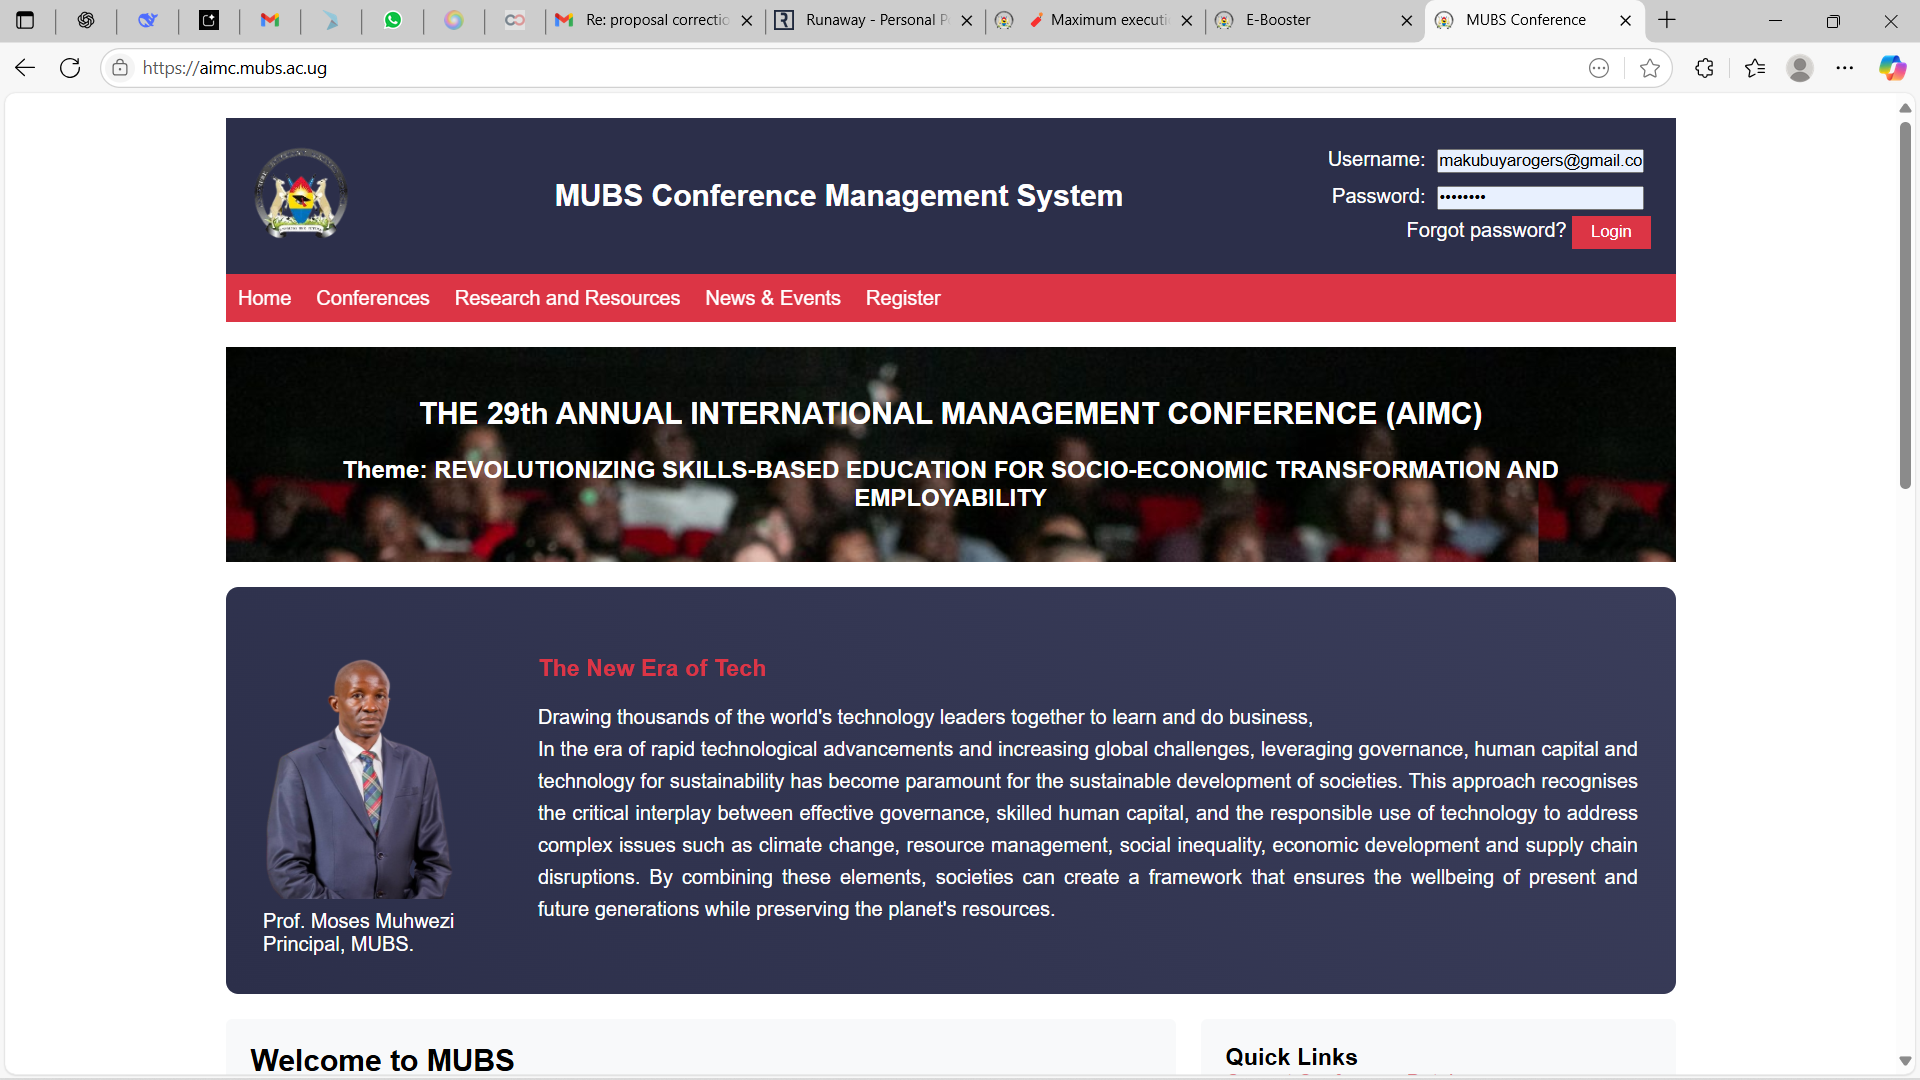Reload the page with the refresh icon
1920x1080 pixels.
(70, 68)
